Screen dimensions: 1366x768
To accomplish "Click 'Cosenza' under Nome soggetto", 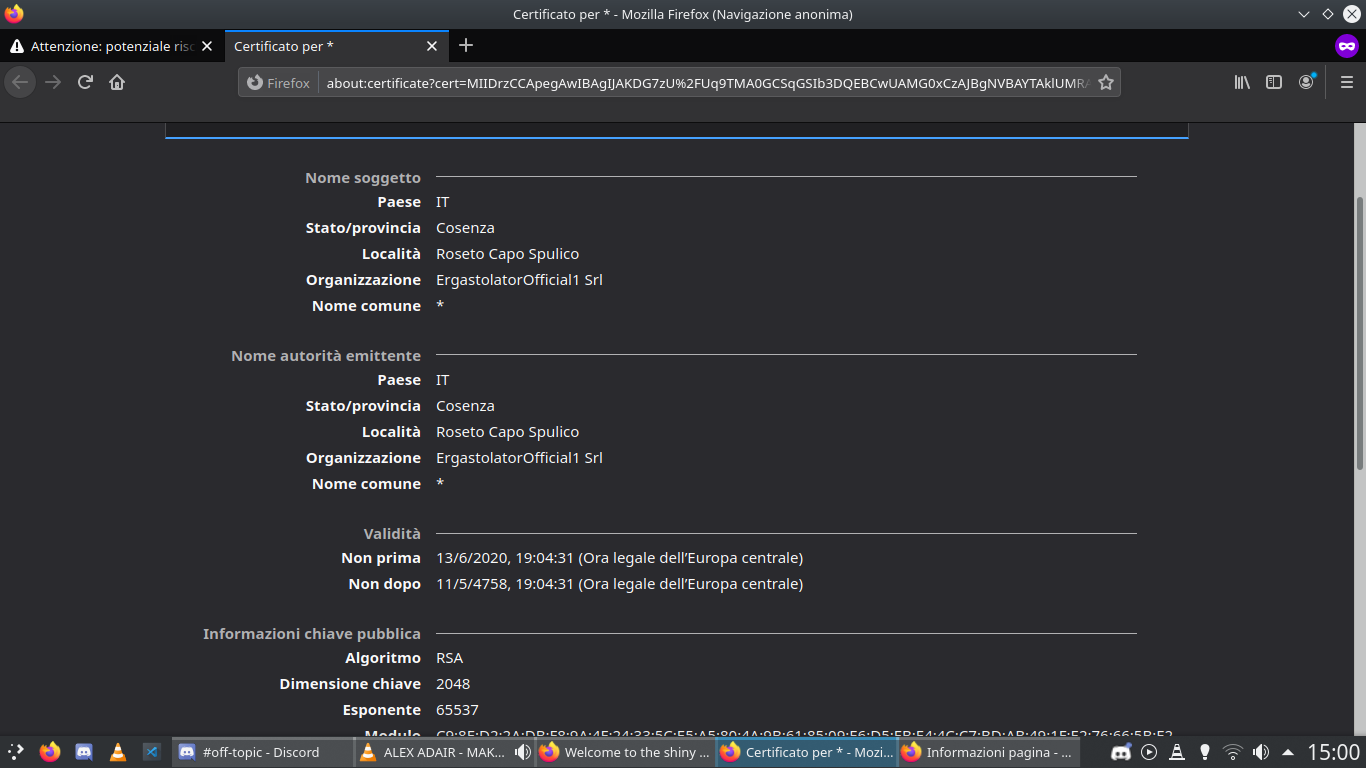I will pyautogui.click(x=465, y=228).
